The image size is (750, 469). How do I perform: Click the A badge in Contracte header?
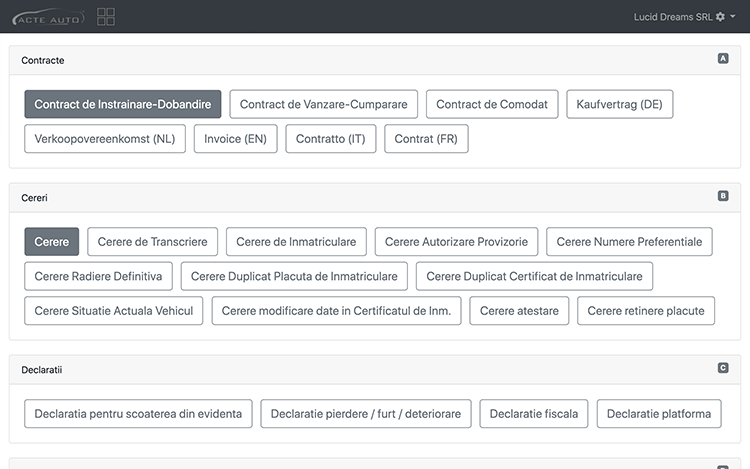click(723, 58)
